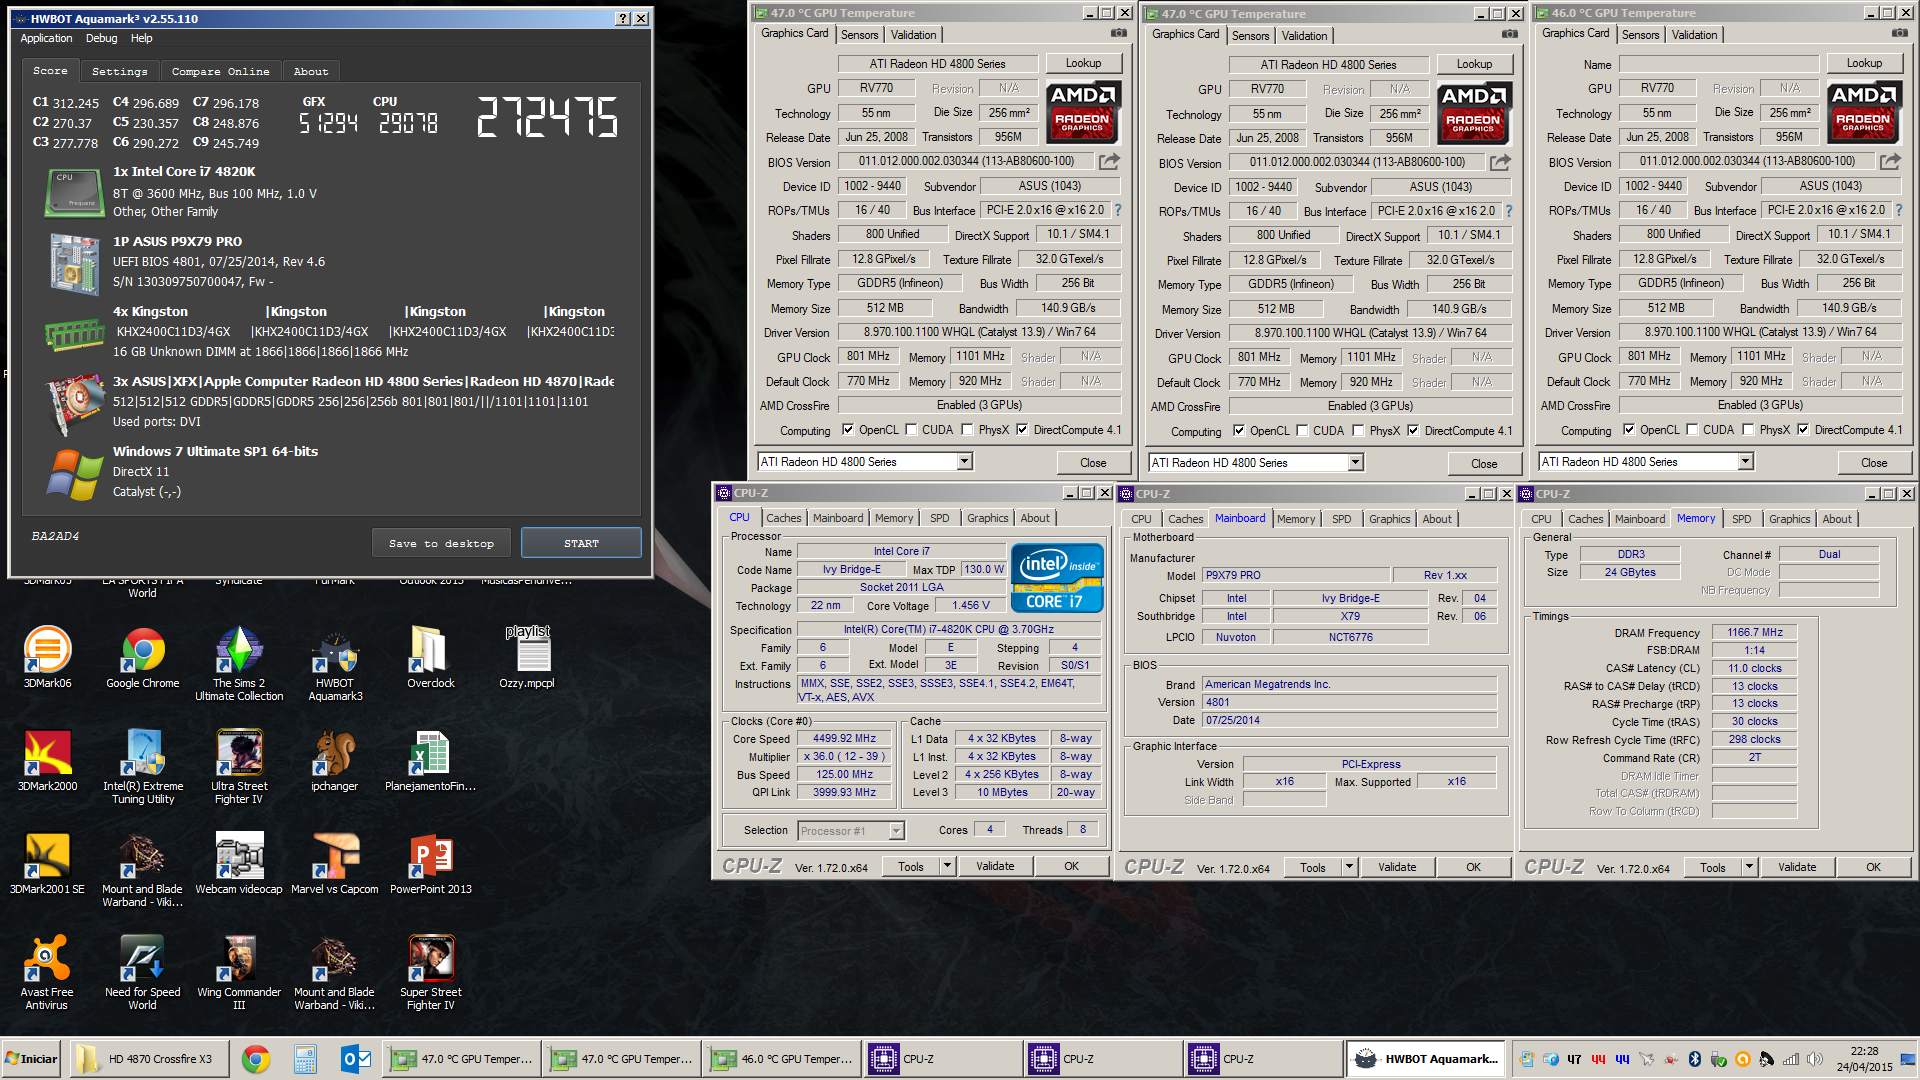Screen dimensions: 1920x1080
Task: Open the ipchanger squirrel icon
Action: click(x=335, y=760)
